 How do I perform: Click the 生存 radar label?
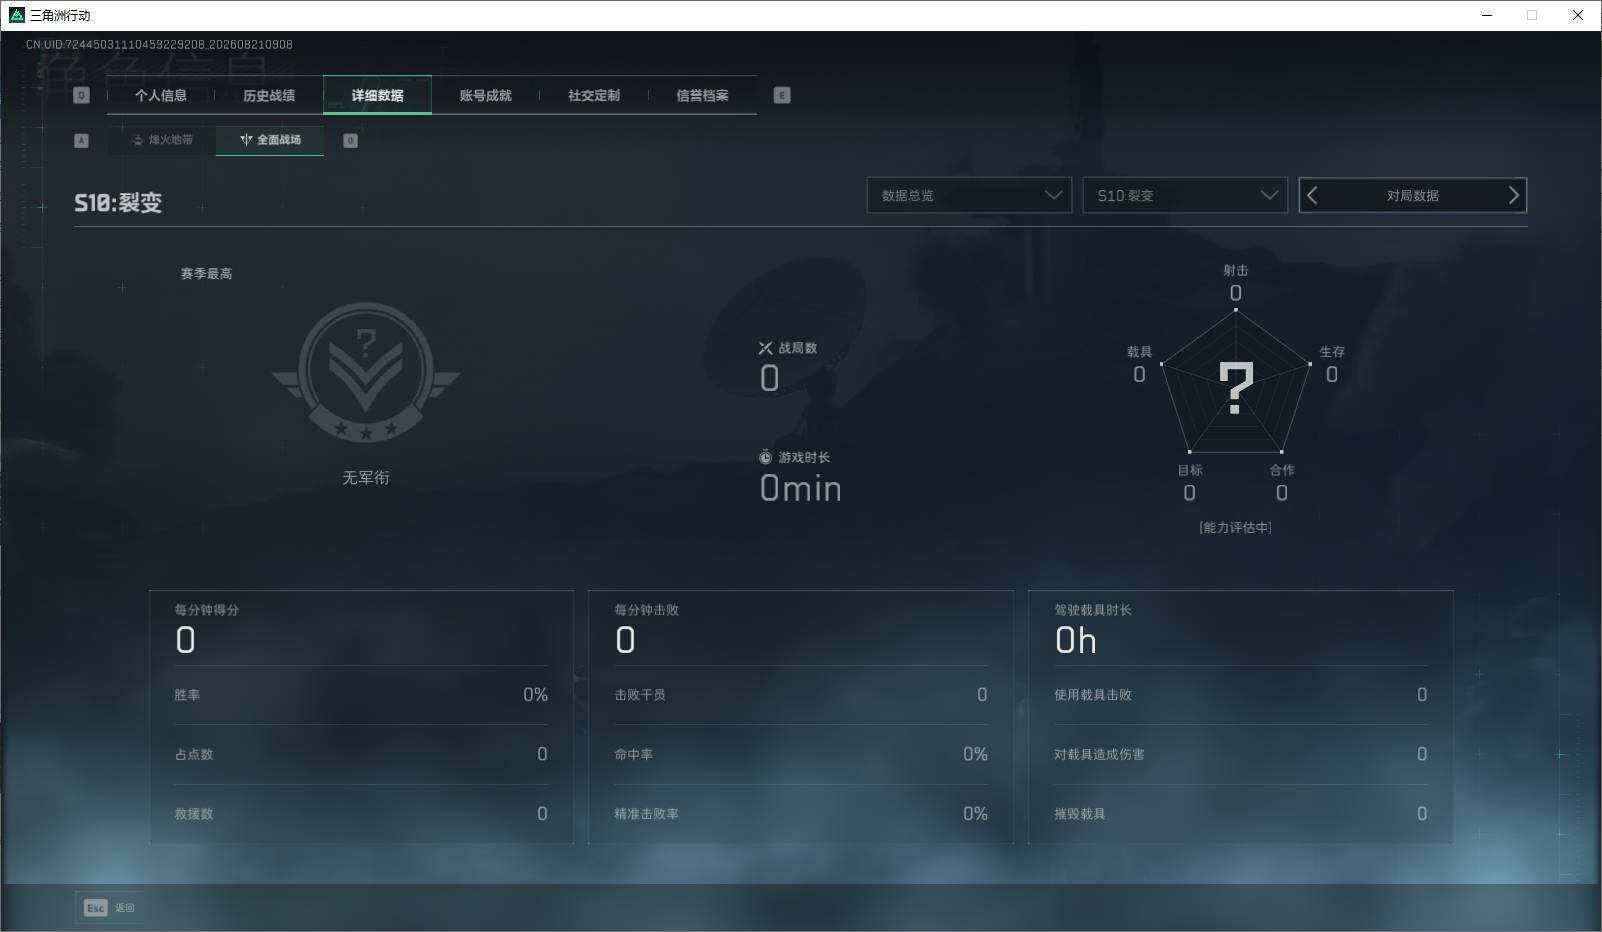click(x=1332, y=352)
